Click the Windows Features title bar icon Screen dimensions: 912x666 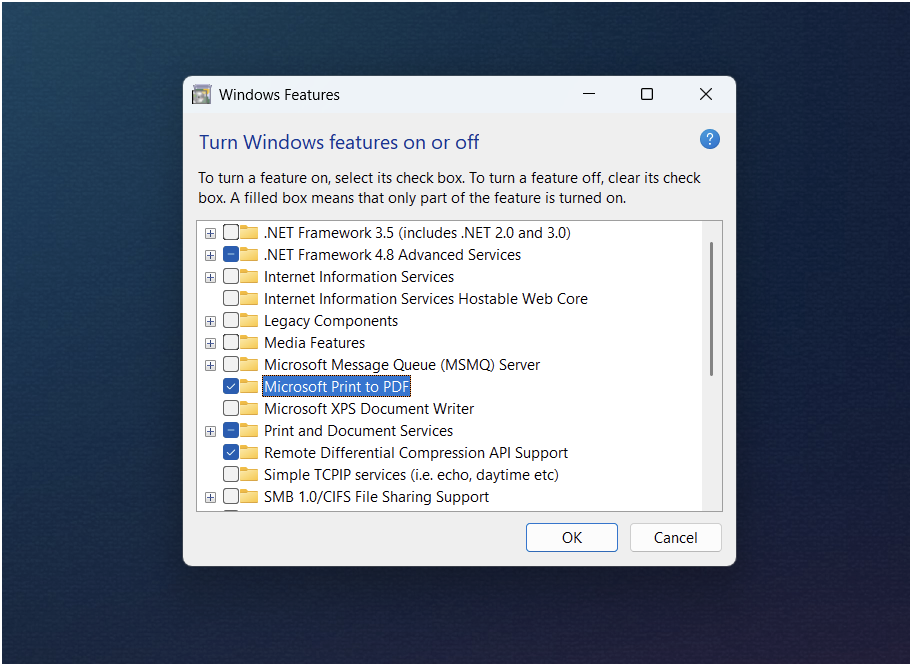pos(202,94)
